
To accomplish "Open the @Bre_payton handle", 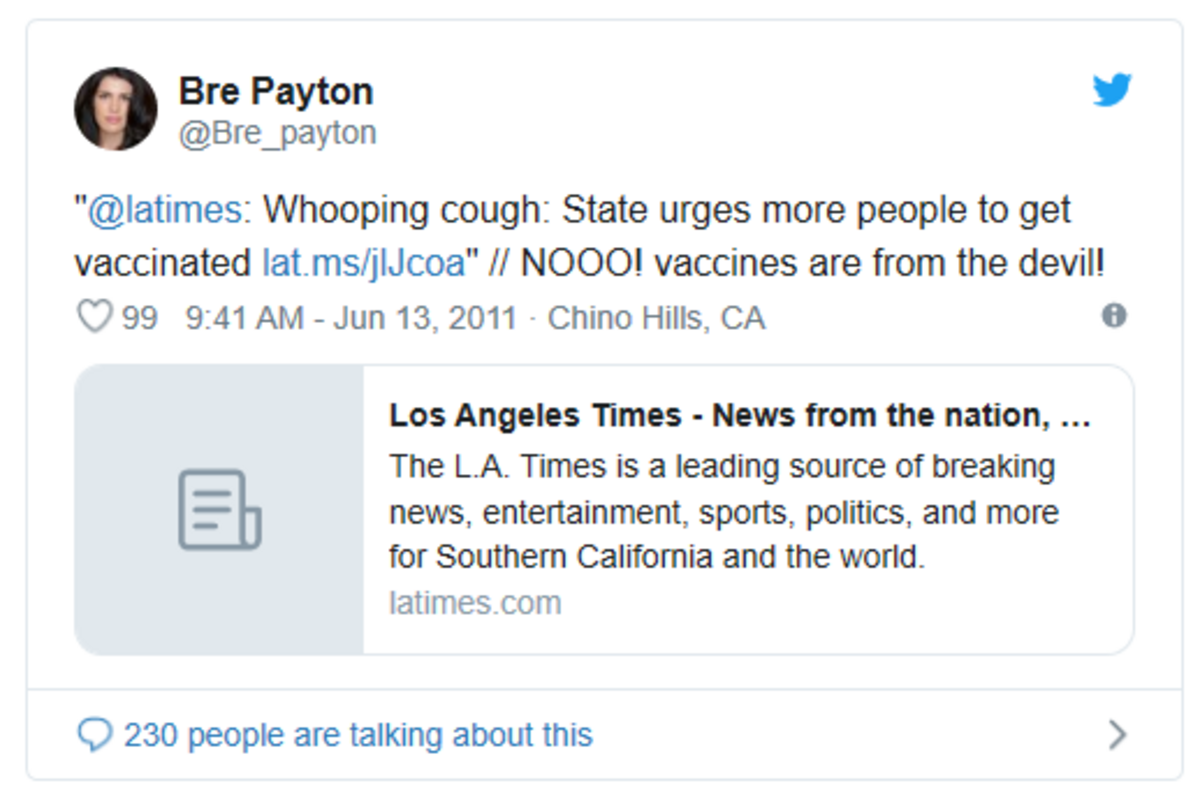I will [x=277, y=133].
